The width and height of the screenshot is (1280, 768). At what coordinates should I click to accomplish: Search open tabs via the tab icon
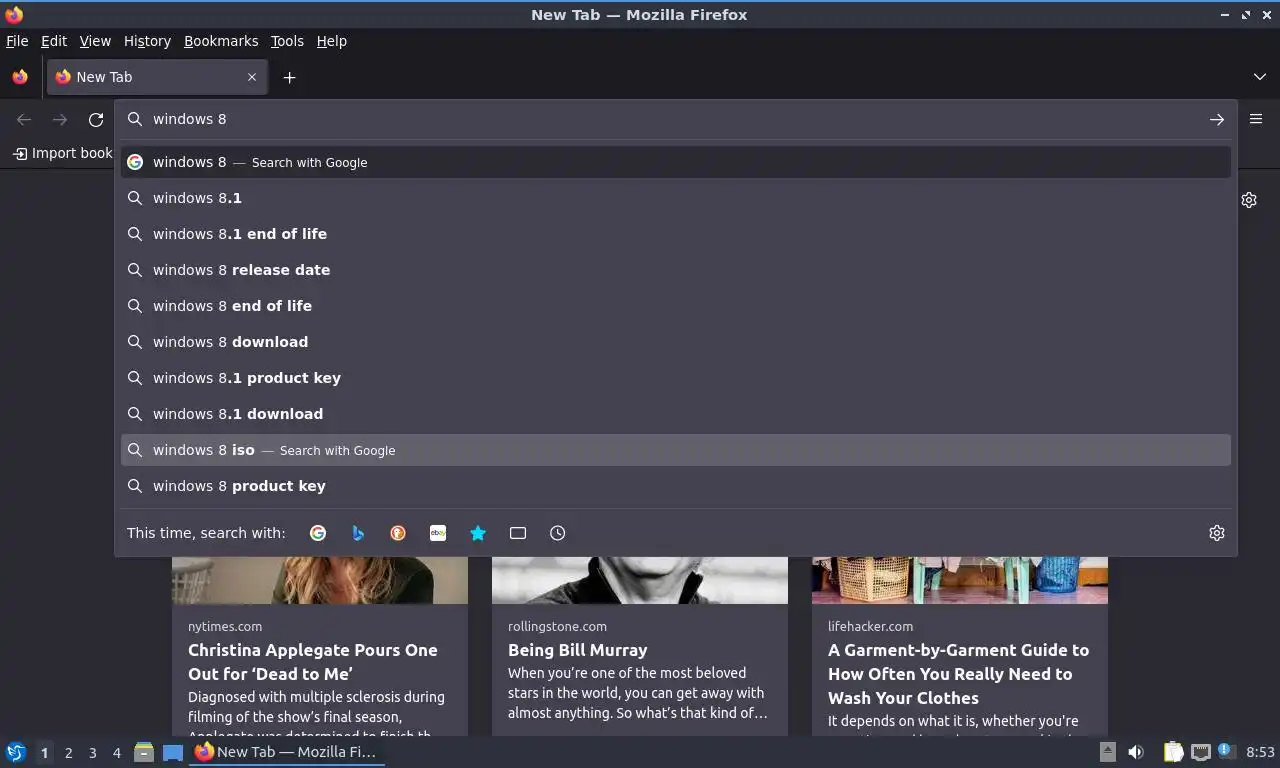[x=518, y=533]
